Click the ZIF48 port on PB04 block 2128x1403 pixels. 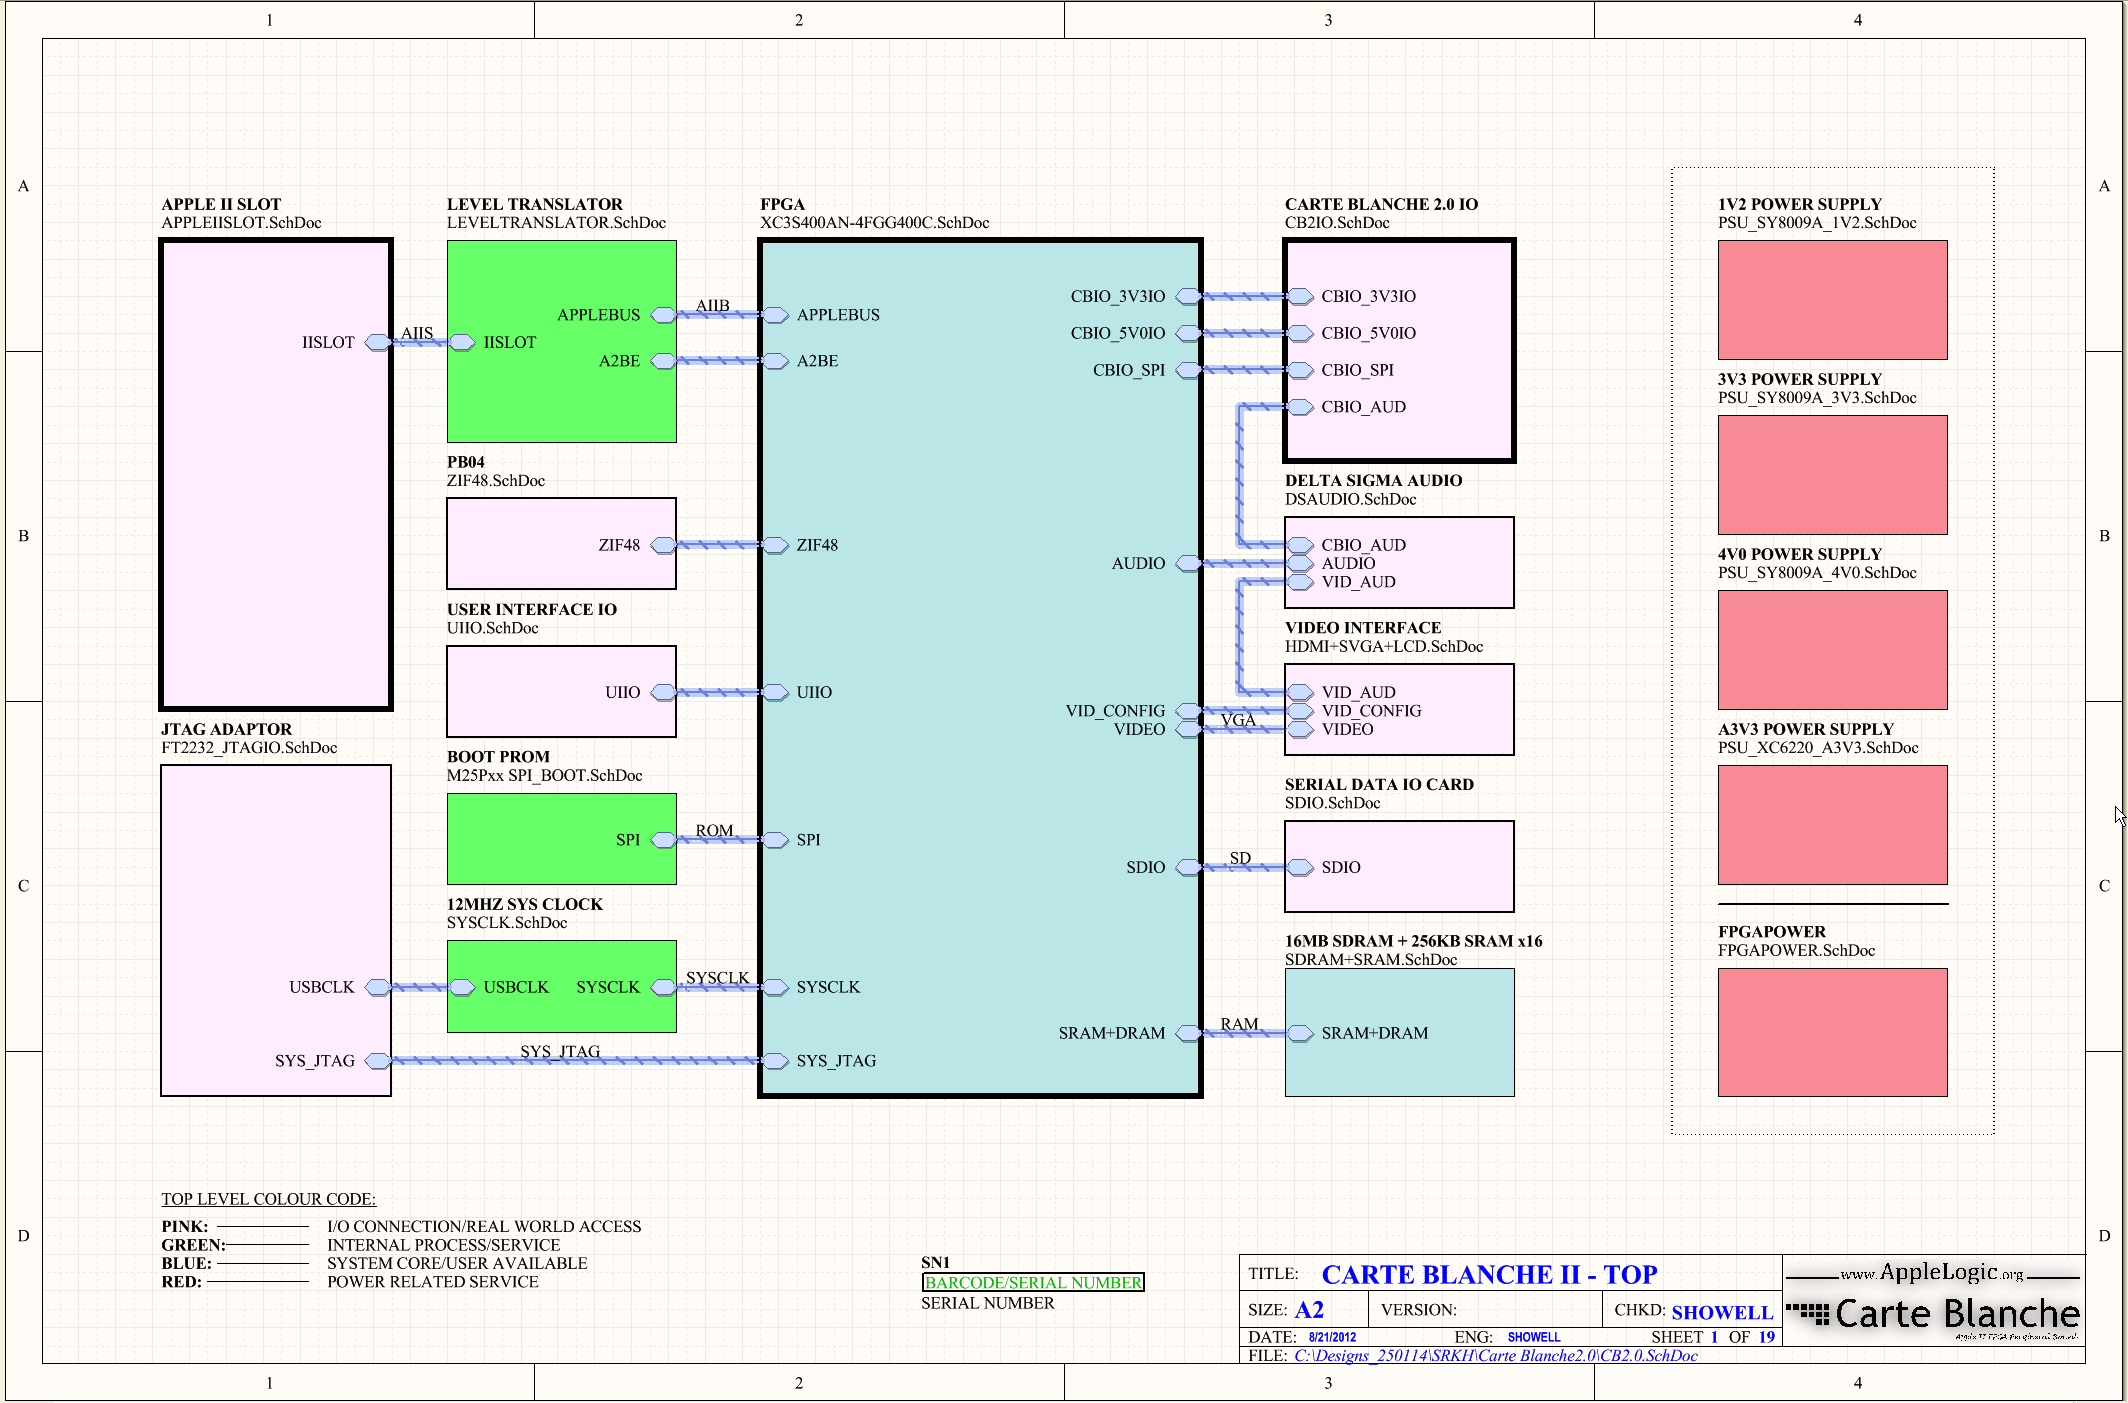(x=663, y=545)
